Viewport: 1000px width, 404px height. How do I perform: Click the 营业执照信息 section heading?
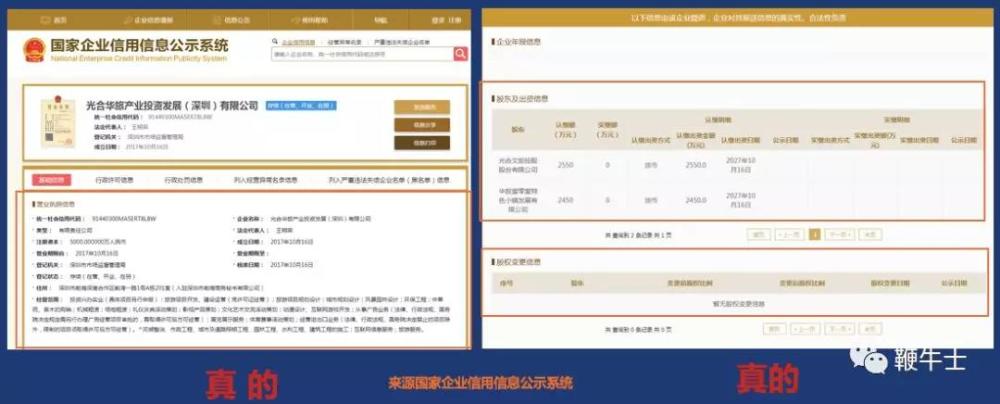pyautogui.click(x=54, y=204)
